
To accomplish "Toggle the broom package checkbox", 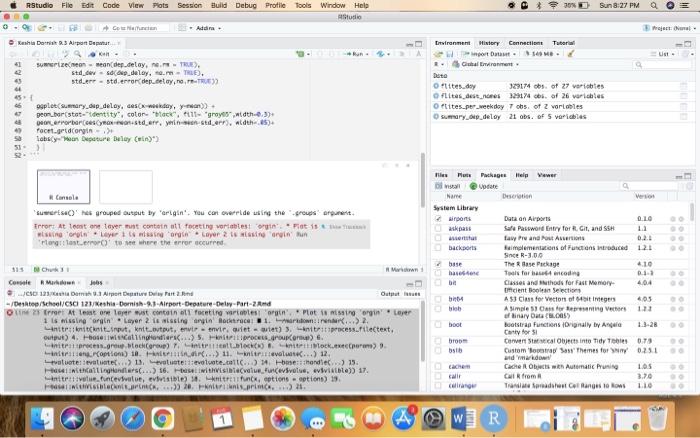I will [x=438, y=341].
